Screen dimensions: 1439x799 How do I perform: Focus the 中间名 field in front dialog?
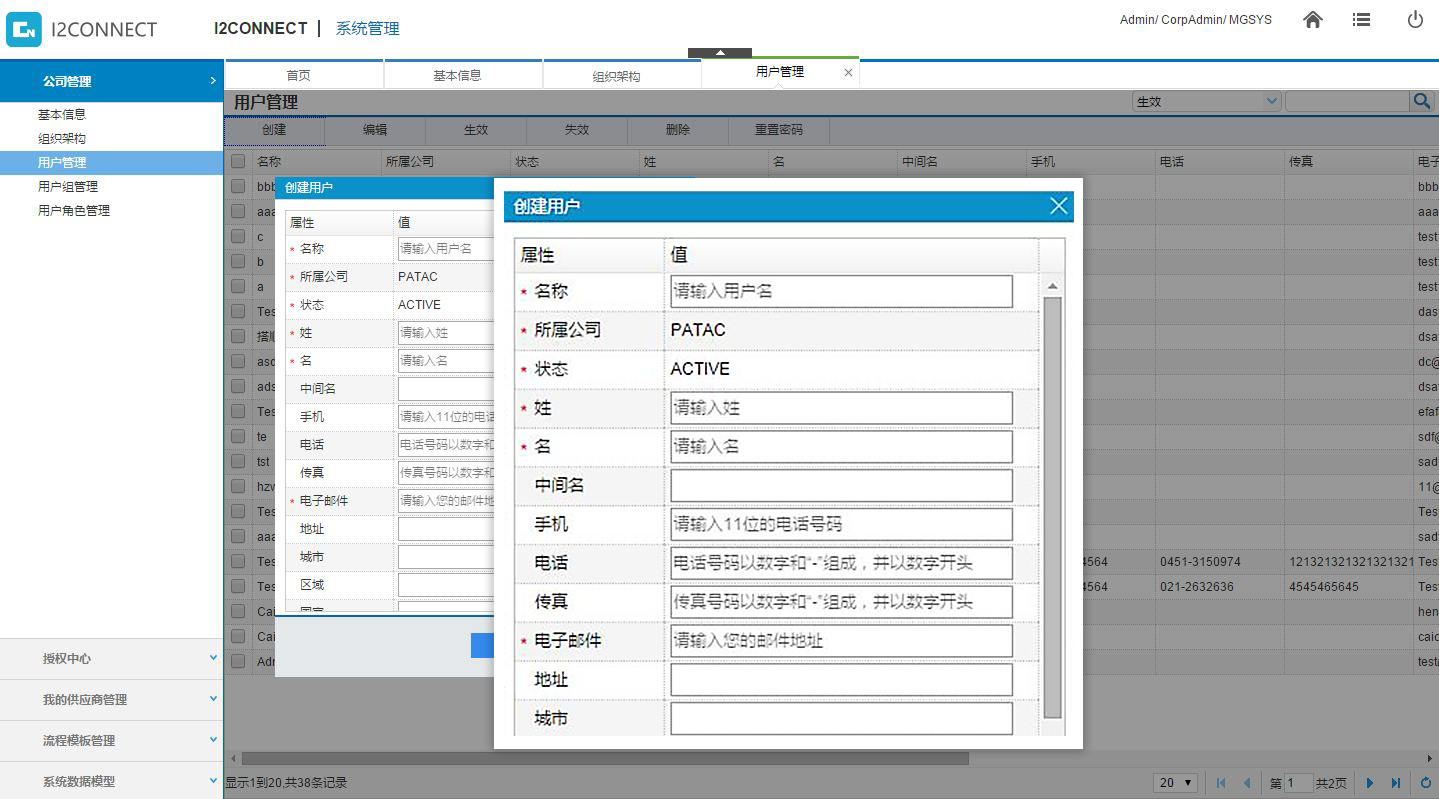point(841,485)
